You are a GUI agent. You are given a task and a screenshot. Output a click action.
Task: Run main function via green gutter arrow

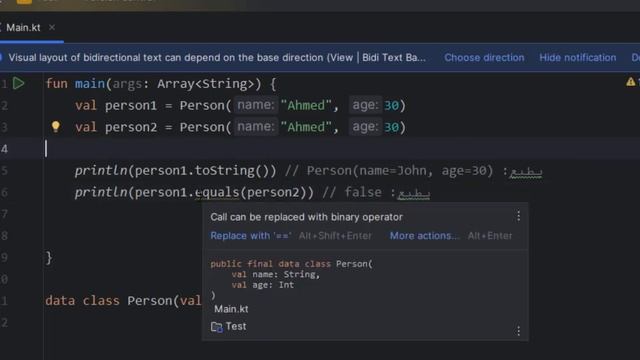(x=18, y=83)
